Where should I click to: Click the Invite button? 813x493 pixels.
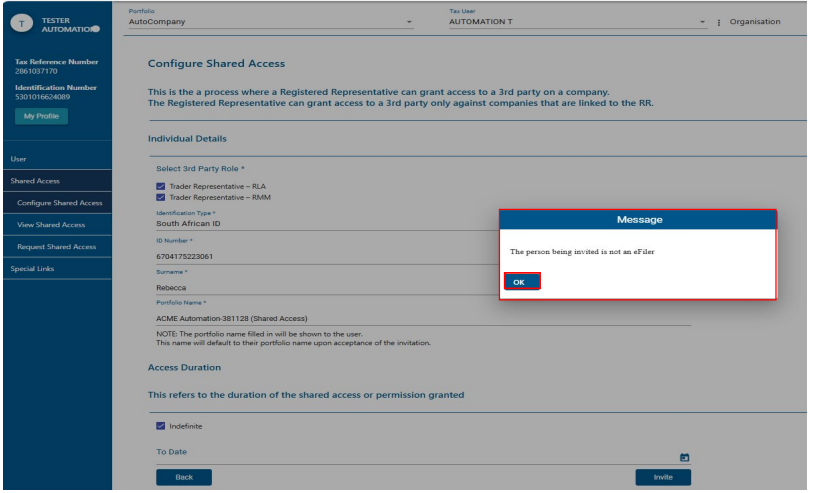(x=663, y=477)
